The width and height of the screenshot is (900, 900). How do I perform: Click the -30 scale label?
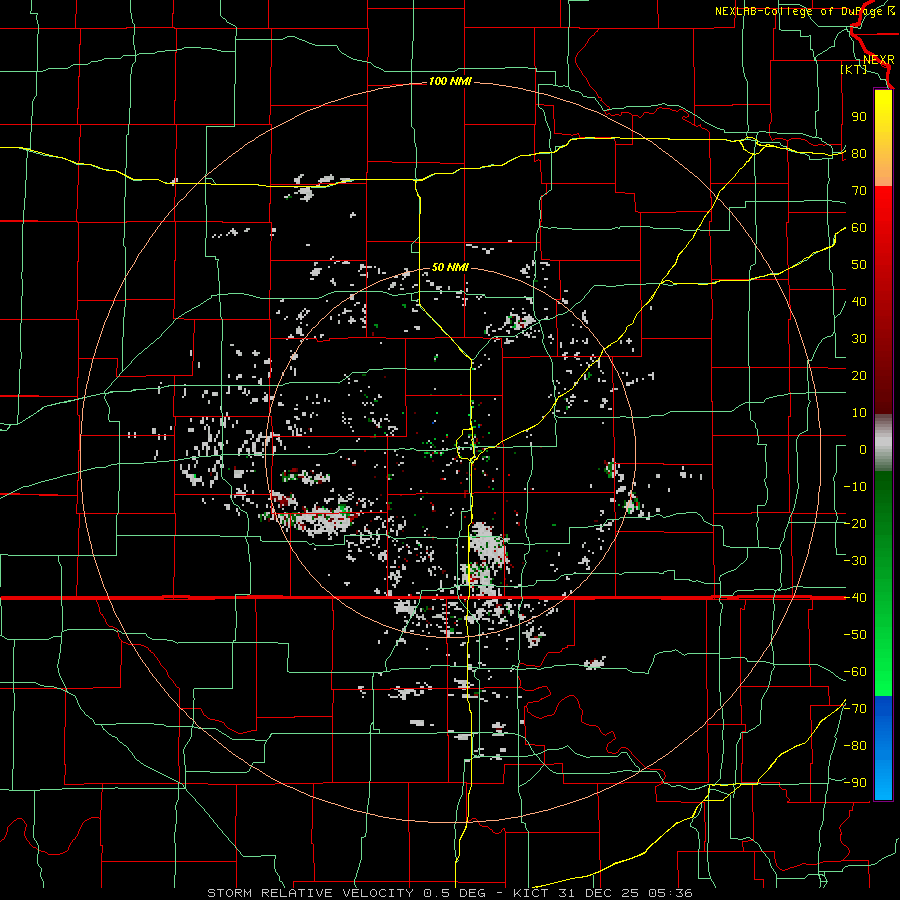[855, 561]
